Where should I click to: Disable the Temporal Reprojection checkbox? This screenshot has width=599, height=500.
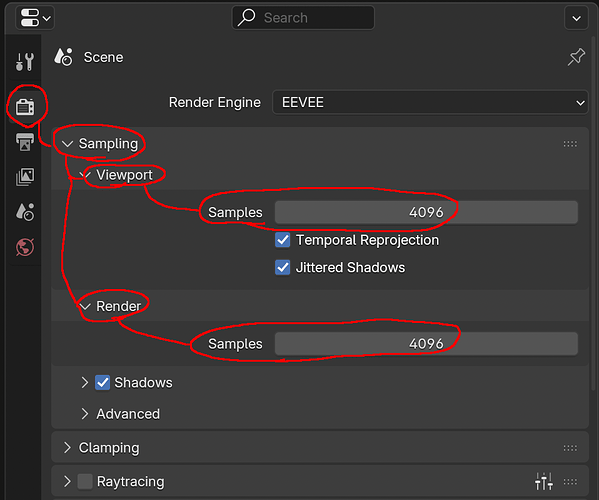[283, 240]
